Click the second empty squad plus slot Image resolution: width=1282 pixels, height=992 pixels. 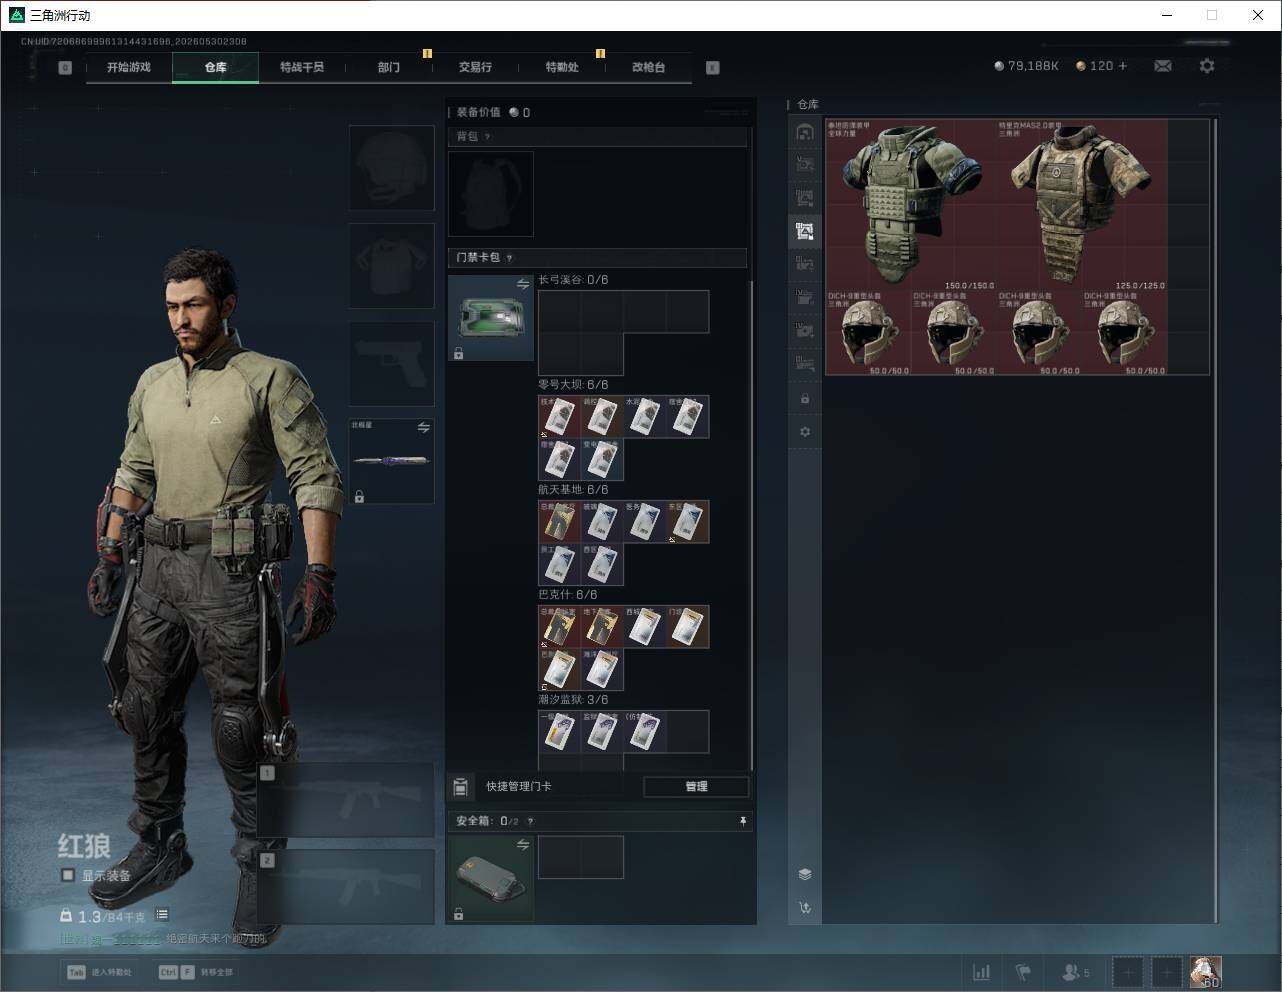click(x=1166, y=972)
